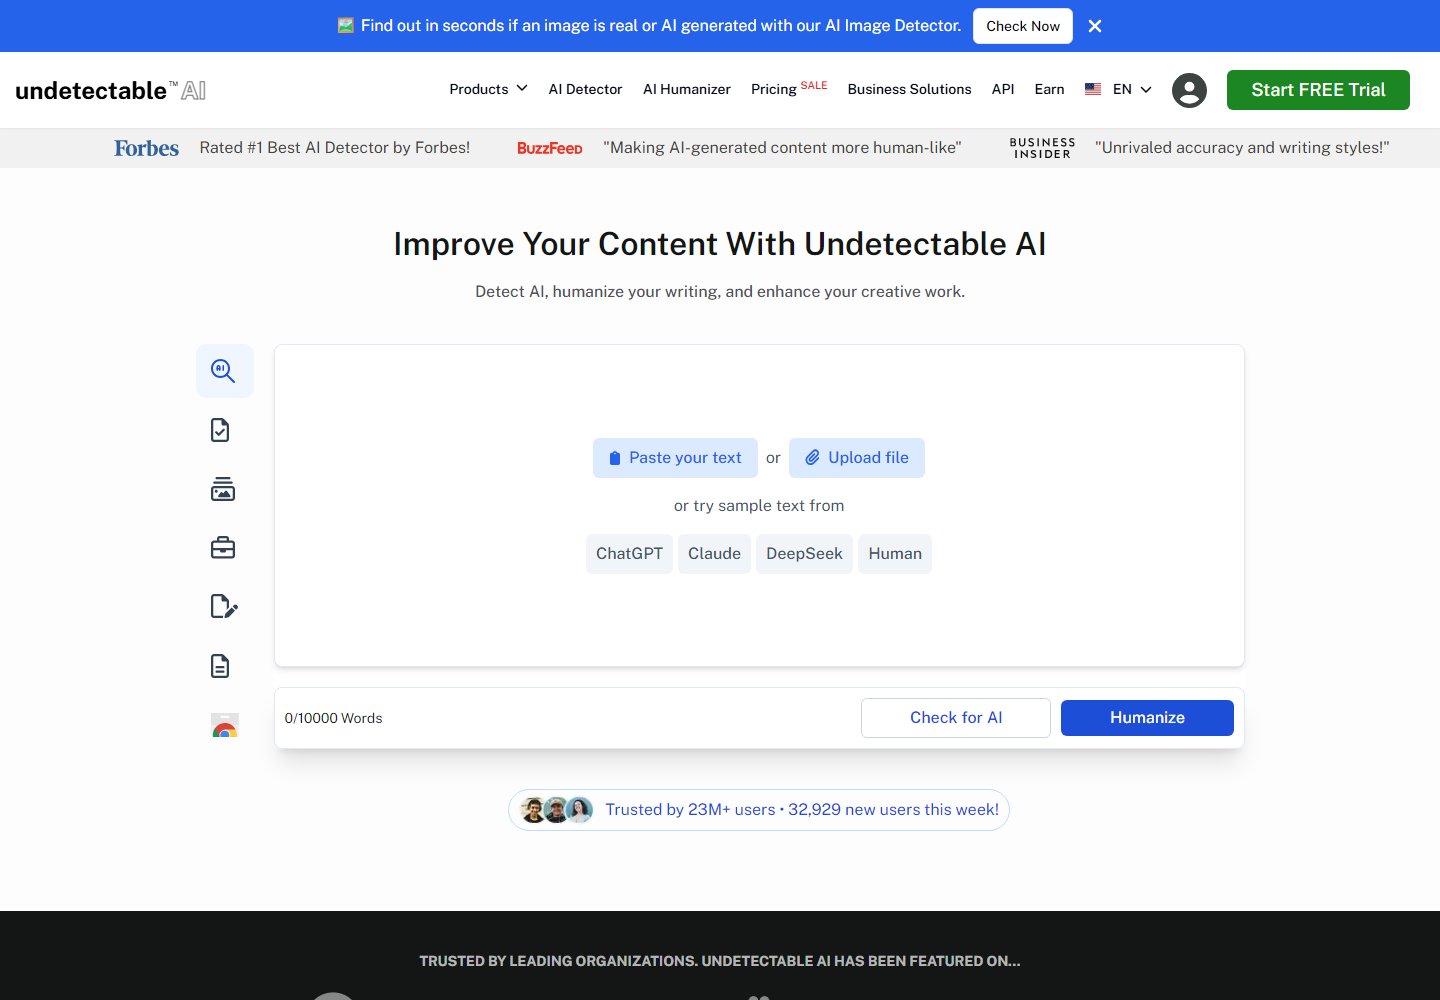The image size is (1440, 1000).
Task: Click the trusted users avatars group
Action: pyautogui.click(x=557, y=810)
